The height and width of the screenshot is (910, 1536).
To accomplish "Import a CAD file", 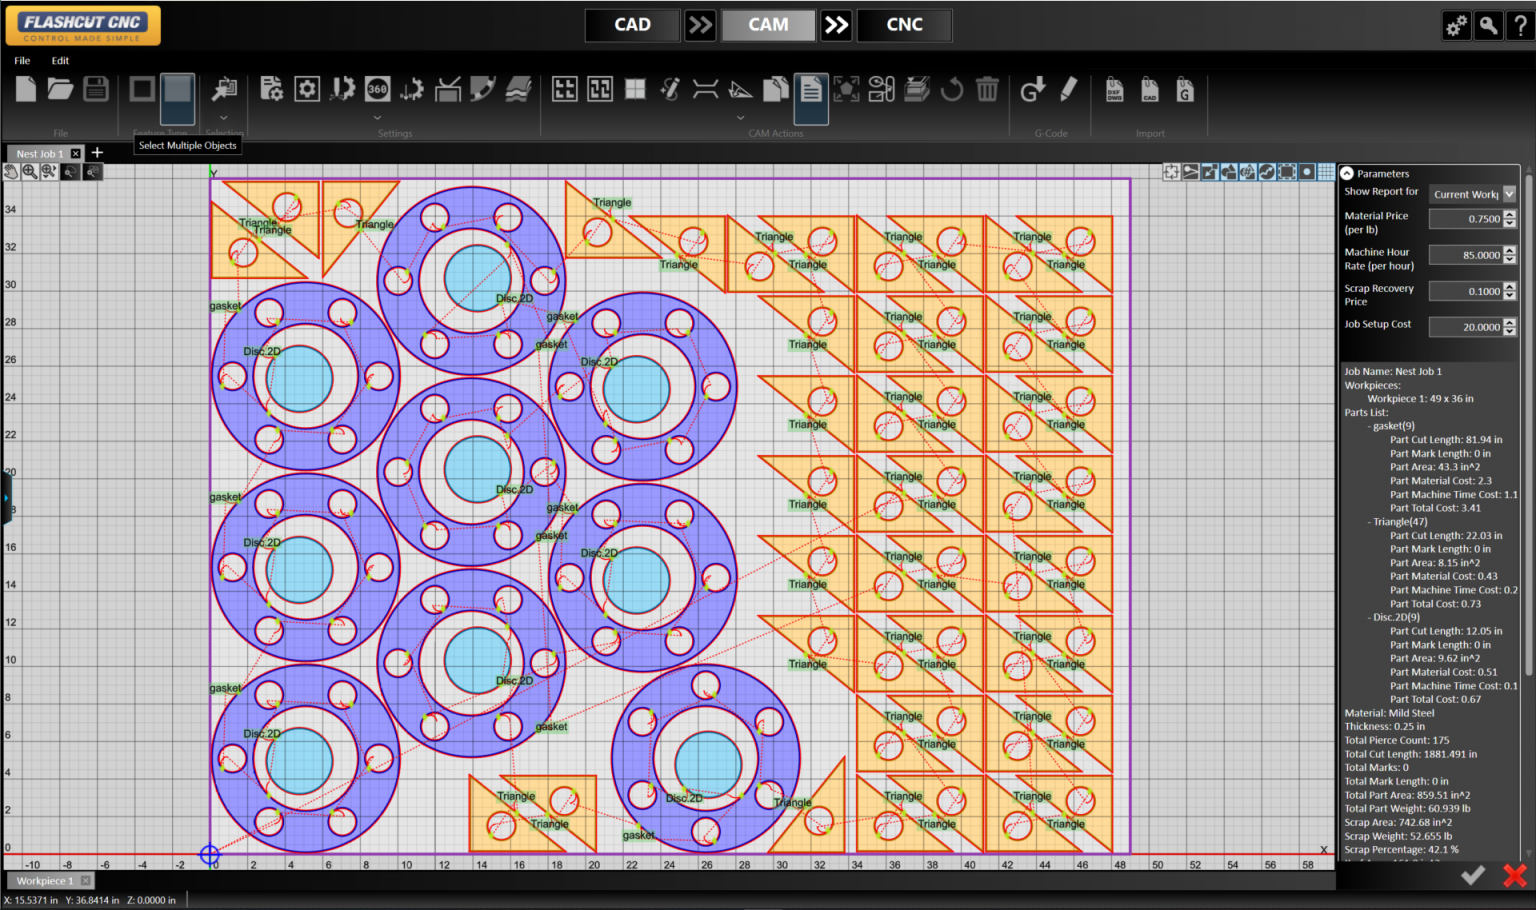I will coord(1149,90).
